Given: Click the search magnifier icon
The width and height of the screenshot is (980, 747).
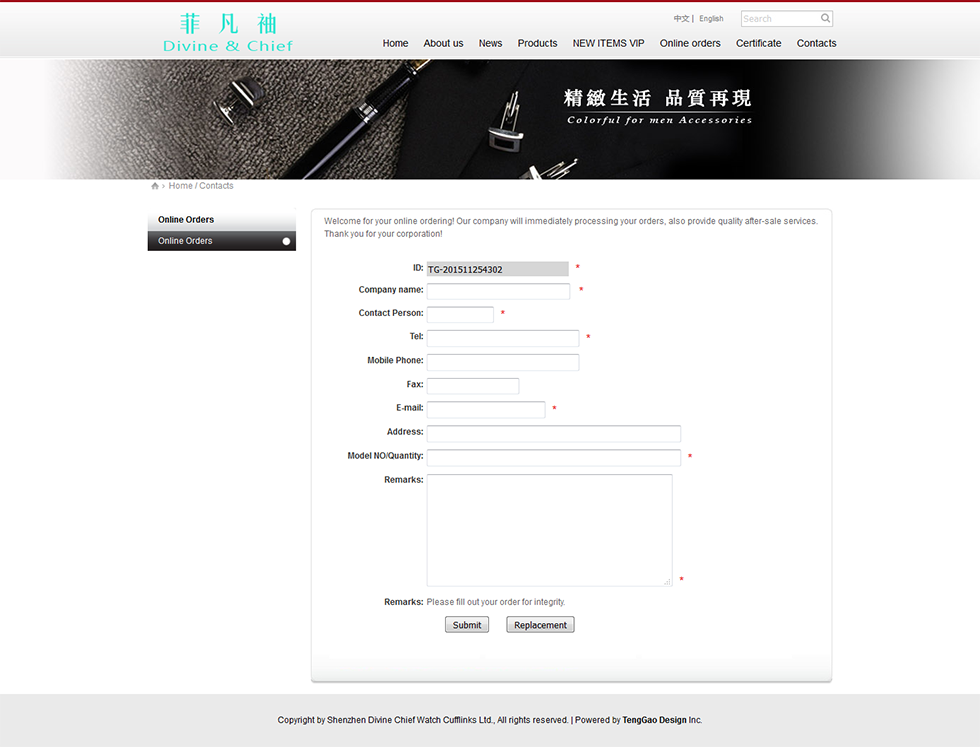Looking at the screenshot, I should click(x=825, y=18).
